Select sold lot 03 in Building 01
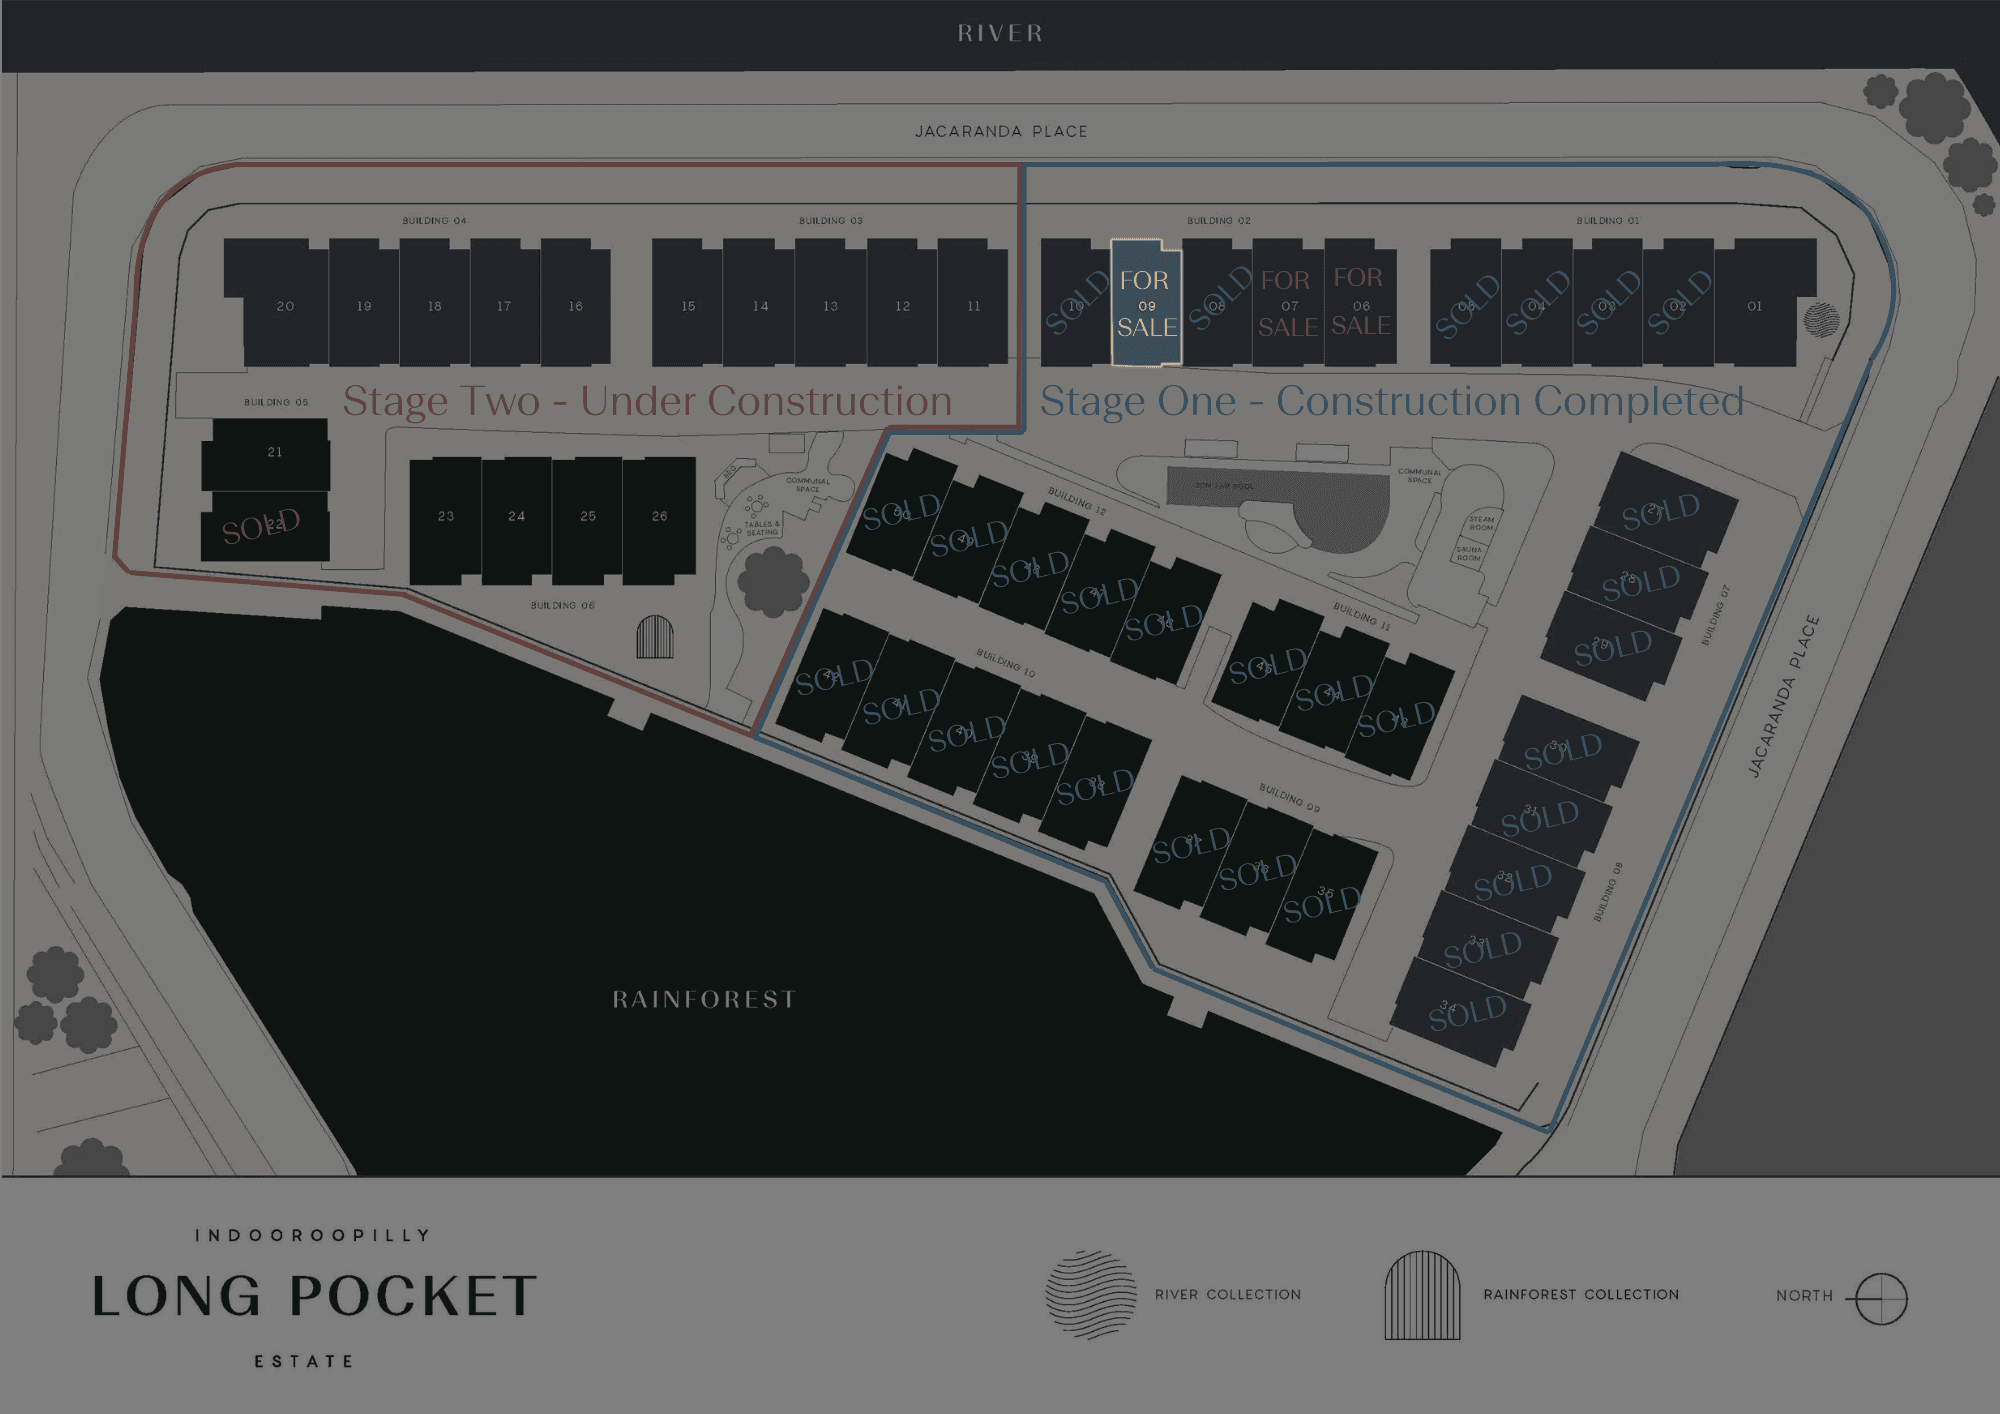2000x1414 pixels. [x=1608, y=303]
